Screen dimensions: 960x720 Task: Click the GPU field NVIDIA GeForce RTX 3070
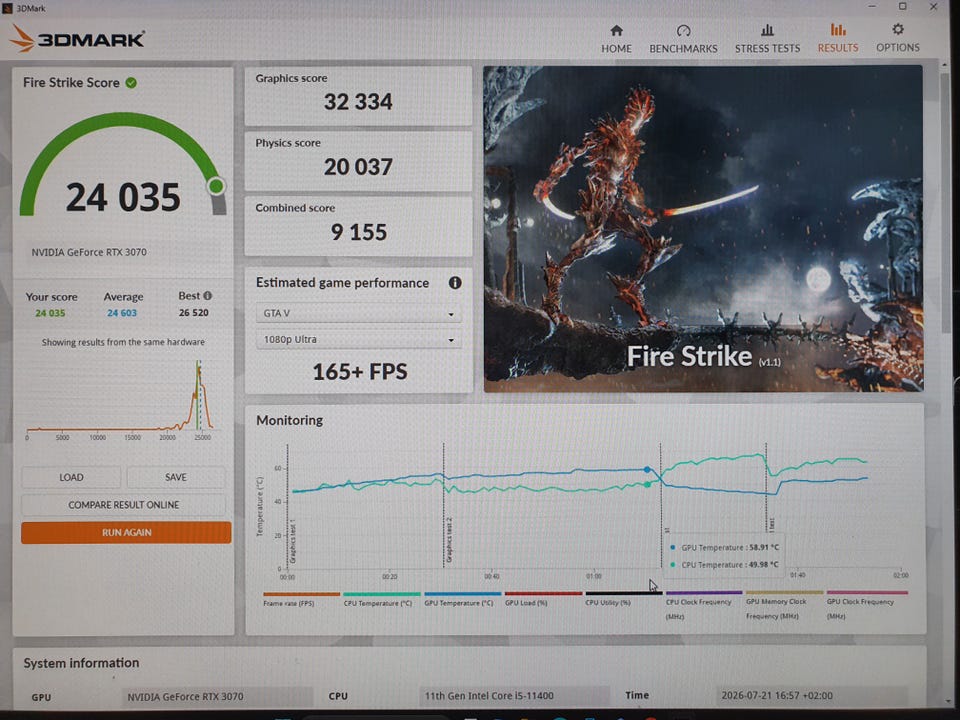click(217, 696)
